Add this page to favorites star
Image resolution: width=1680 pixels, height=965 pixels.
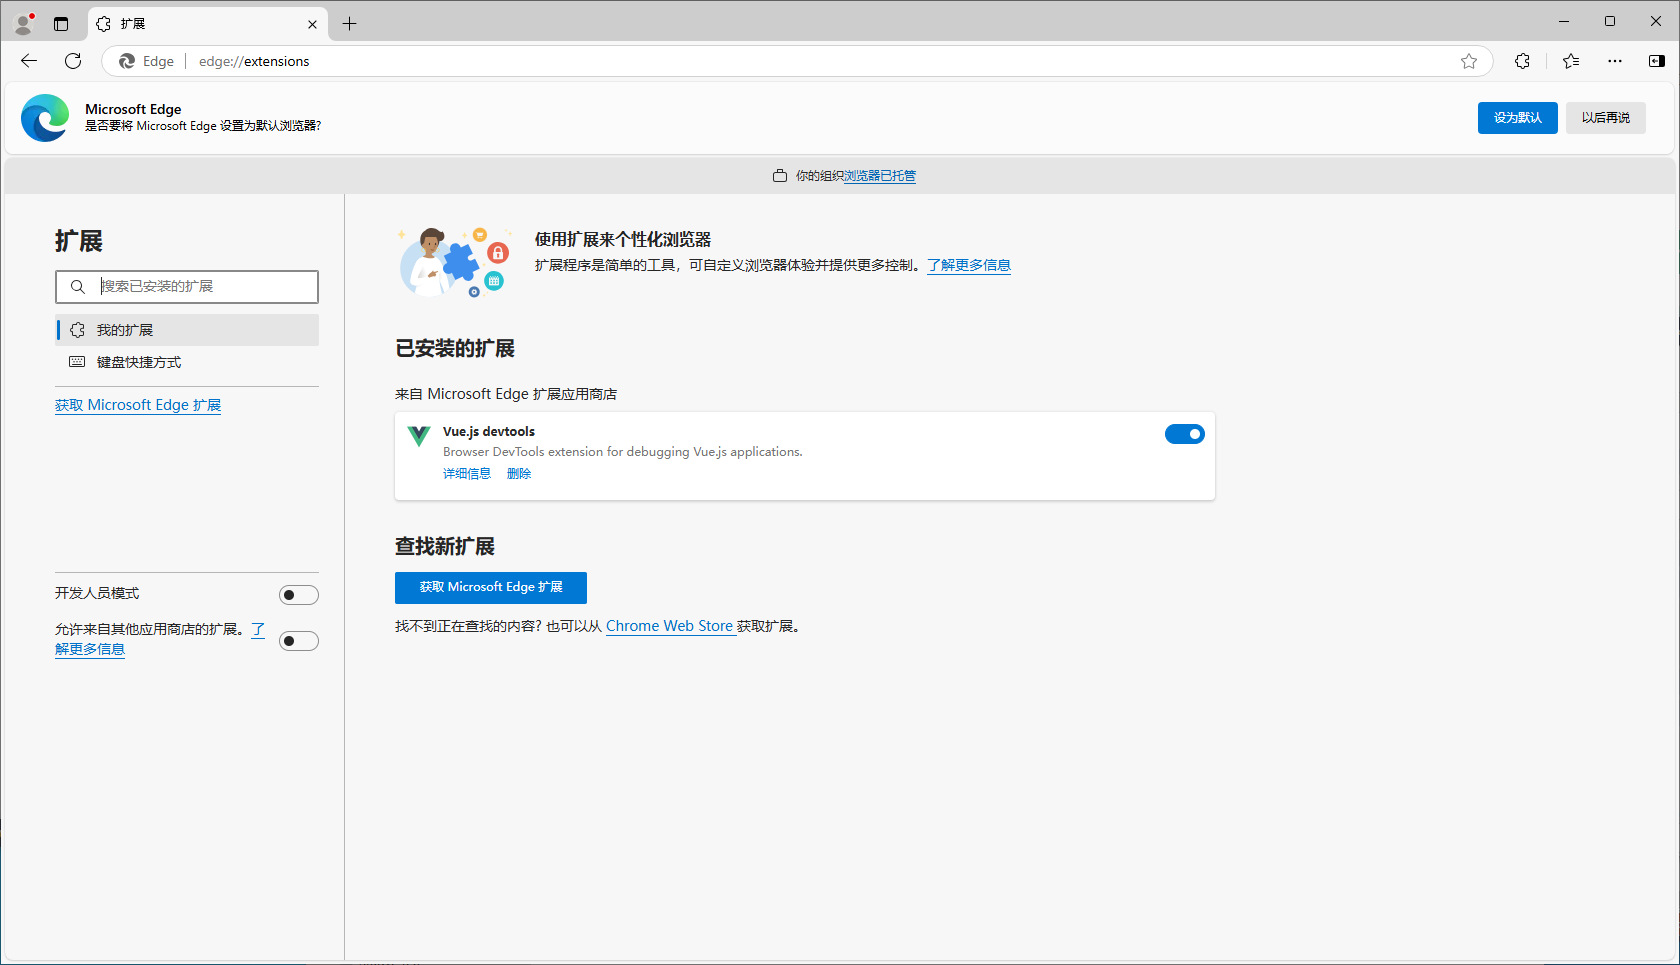pos(1469,61)
